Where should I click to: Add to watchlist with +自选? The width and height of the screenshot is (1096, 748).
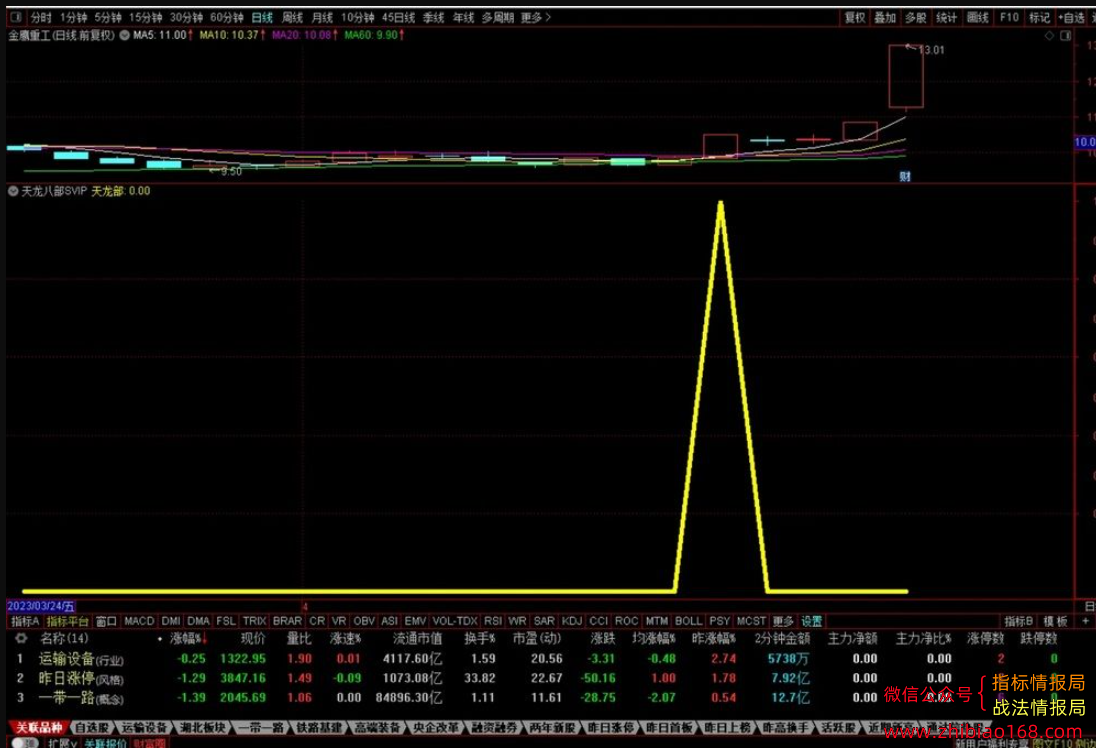1071,17
